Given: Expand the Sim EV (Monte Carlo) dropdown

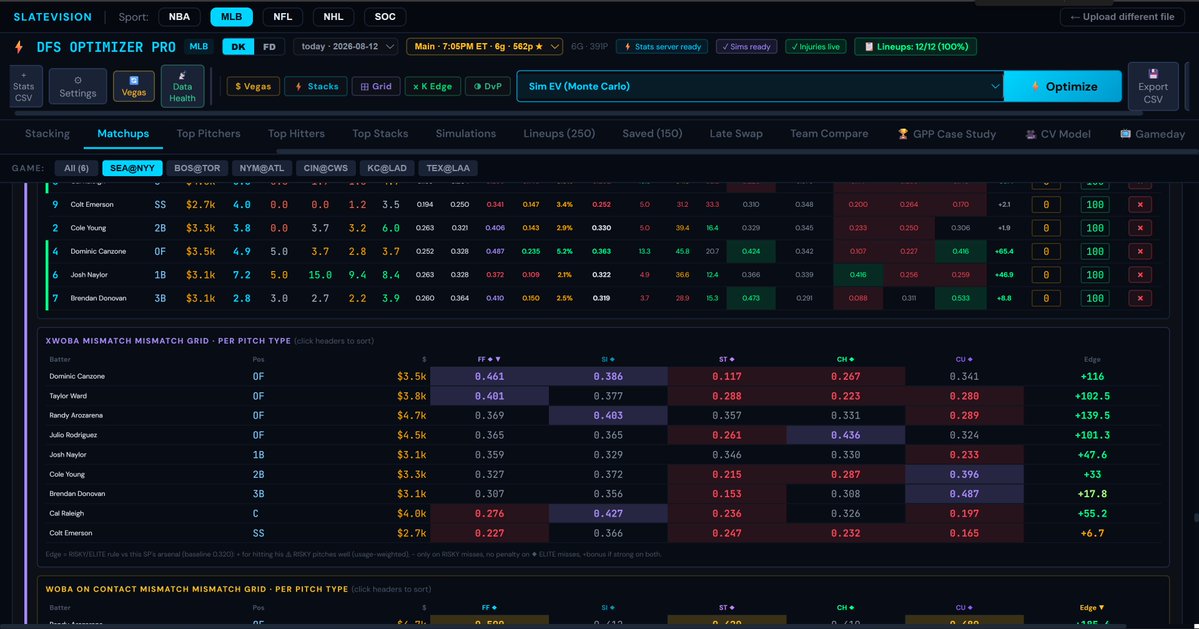Looking at the screenshot, I should point(760,86).
